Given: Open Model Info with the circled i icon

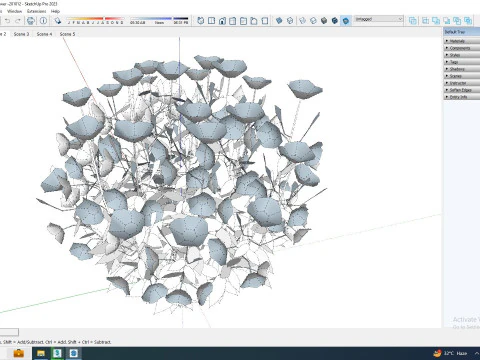Looking at the screenshot, I should tap(43, 21).
